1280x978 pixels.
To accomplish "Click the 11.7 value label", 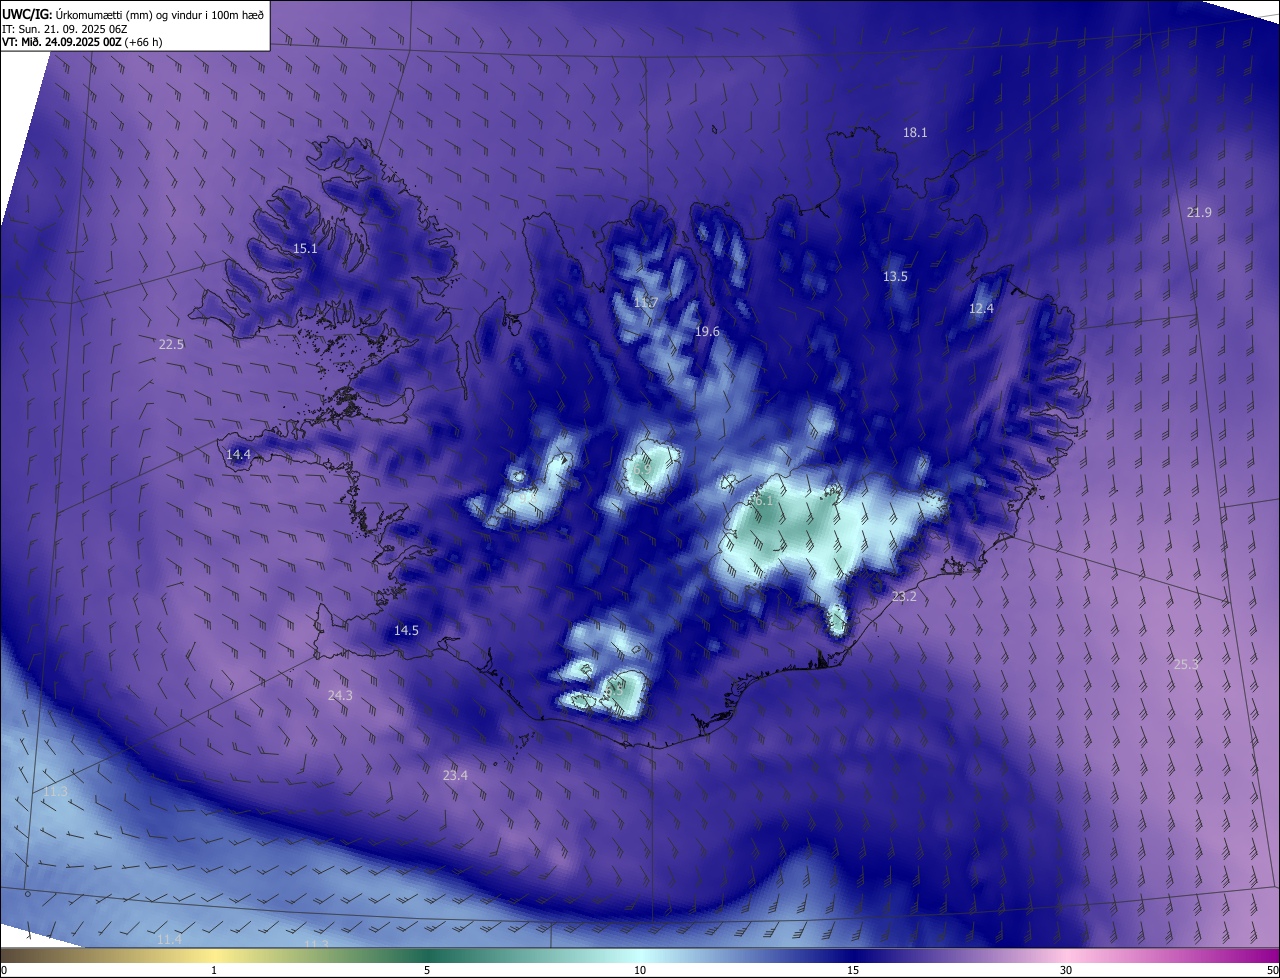I will coord(645,302).
